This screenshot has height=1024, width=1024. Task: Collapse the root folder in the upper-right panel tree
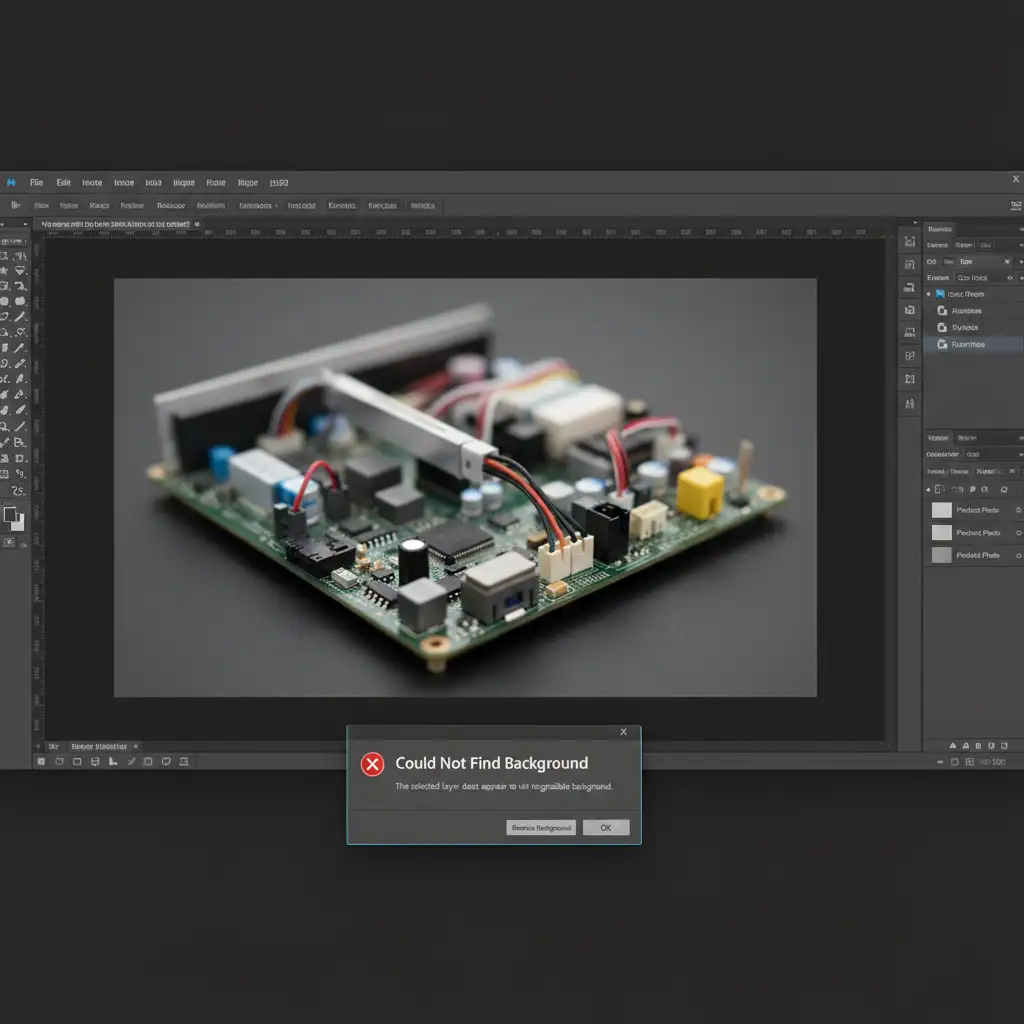point(929,294)
